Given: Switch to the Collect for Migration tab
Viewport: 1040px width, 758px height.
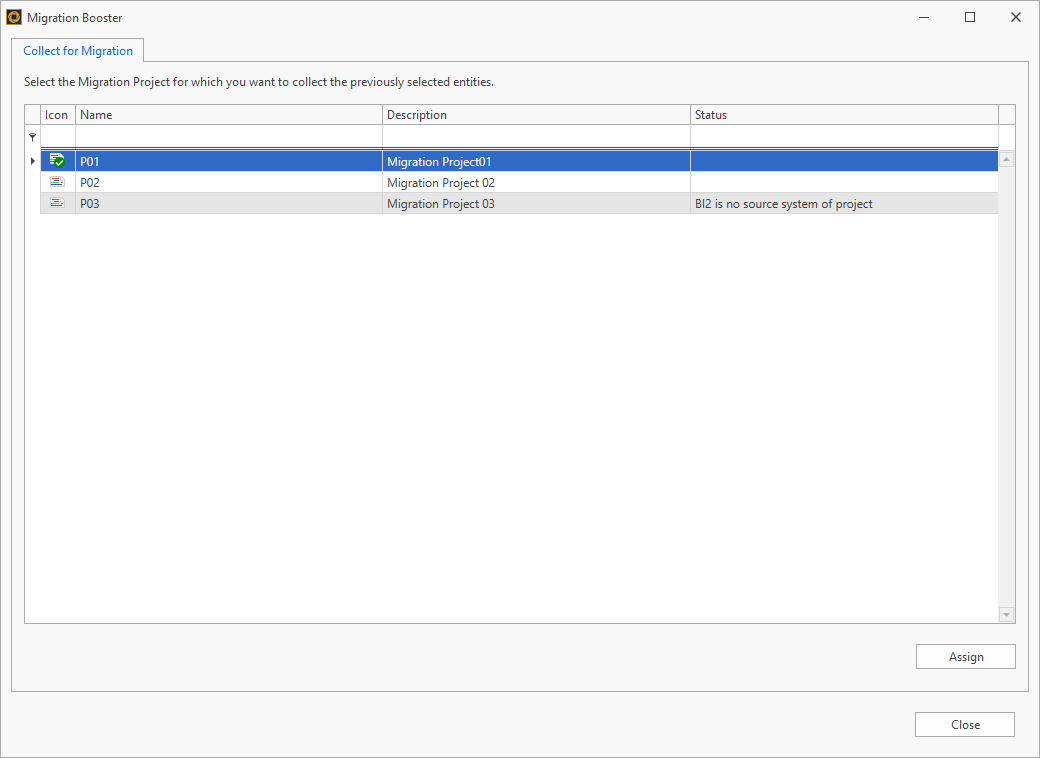Looking at the screenshot, I should click(78, 50).
